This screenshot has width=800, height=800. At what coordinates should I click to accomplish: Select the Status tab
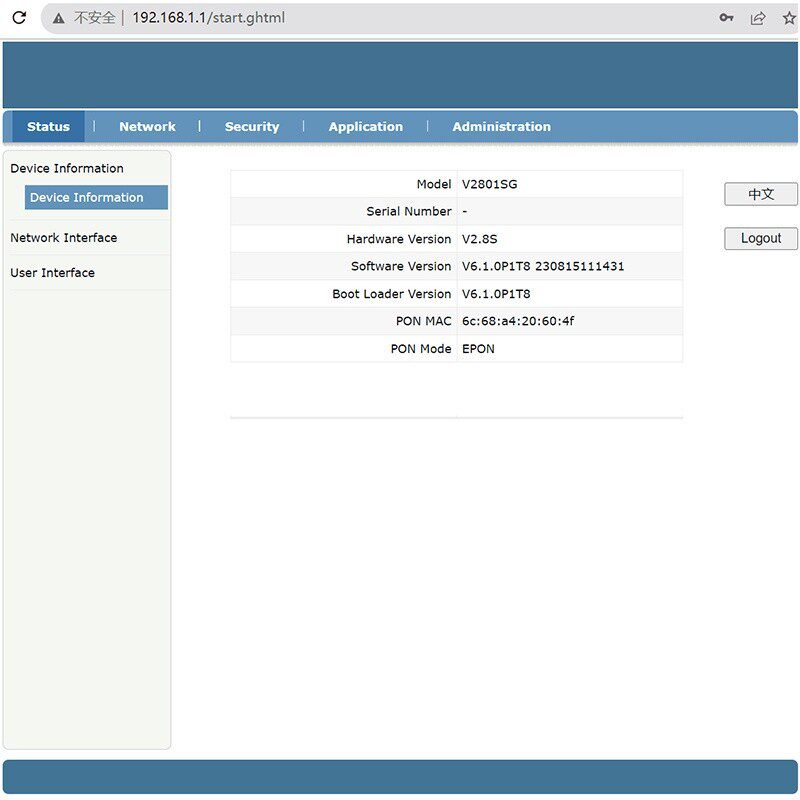[x=47, y=126]
